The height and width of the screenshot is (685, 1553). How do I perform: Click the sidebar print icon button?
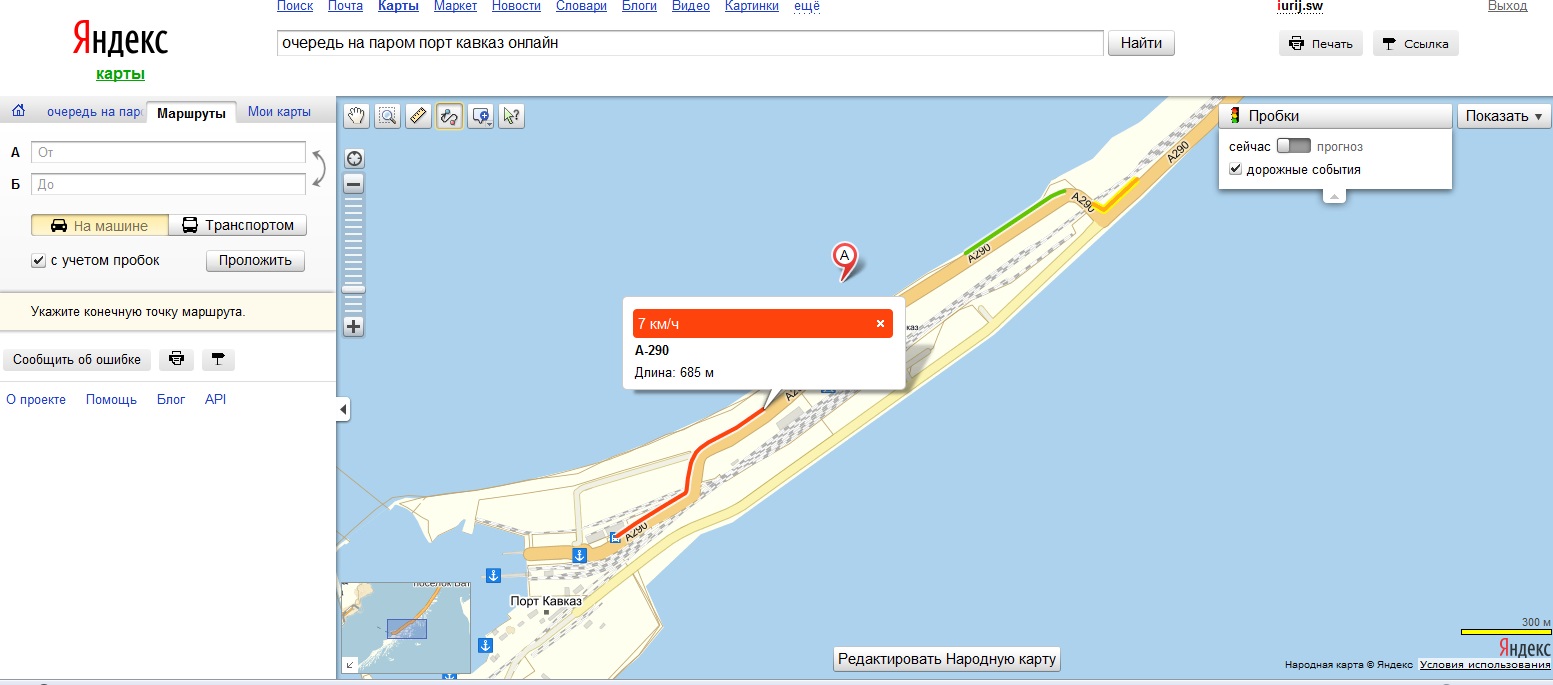pos(176,359)
